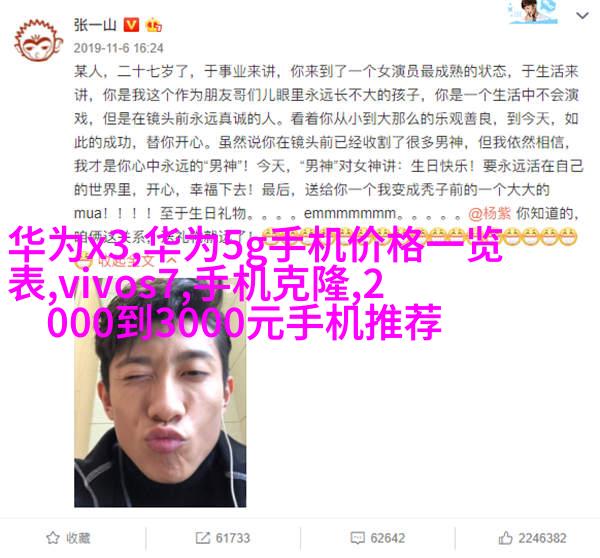Click the row of laughing emojis
600x558 pixels.
(x=420, y=237)
